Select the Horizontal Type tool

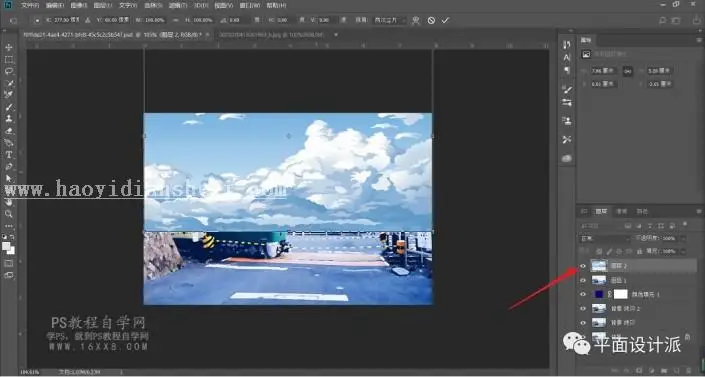pyautogui.click(x=9, y=155)
